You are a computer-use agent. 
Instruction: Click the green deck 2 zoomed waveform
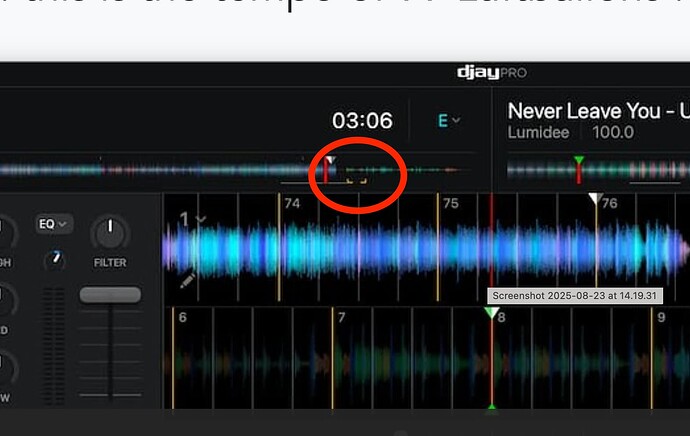pos(425,364)
